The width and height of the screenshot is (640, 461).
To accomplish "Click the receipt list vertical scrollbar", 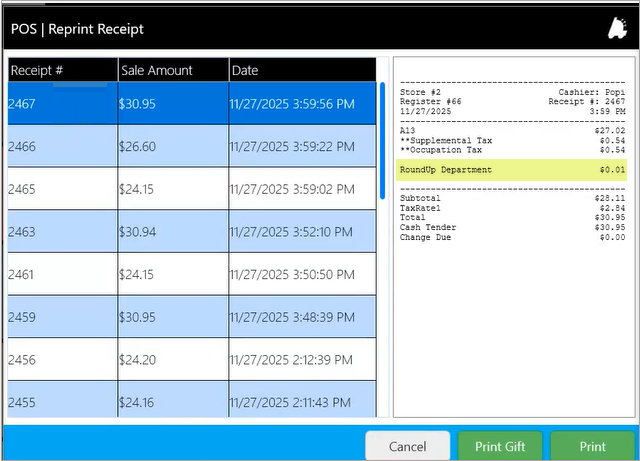I will click(x=382, y=140).
